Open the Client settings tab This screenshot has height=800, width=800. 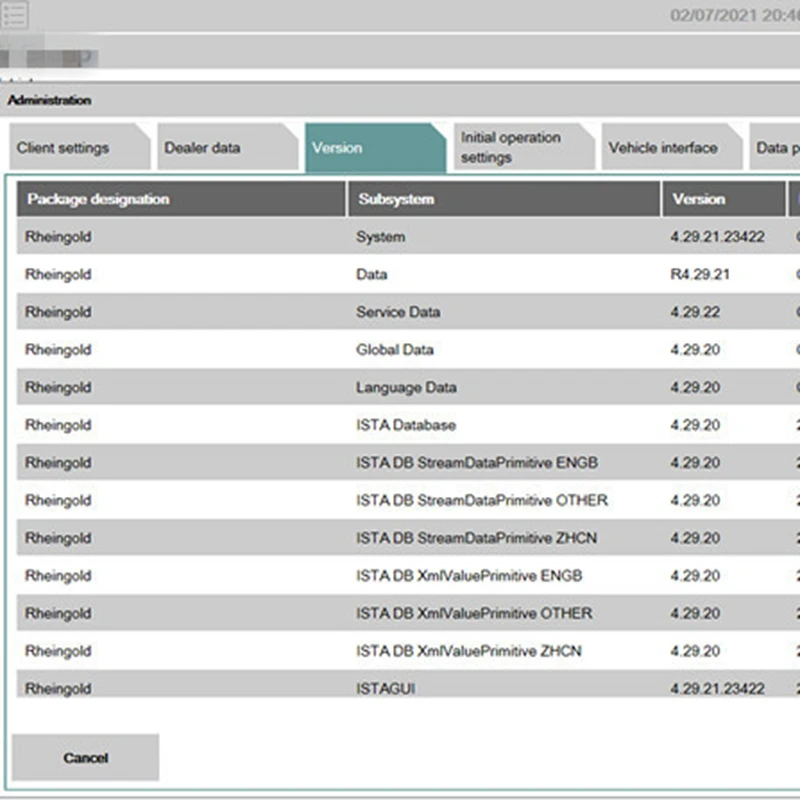pos(80,147)
